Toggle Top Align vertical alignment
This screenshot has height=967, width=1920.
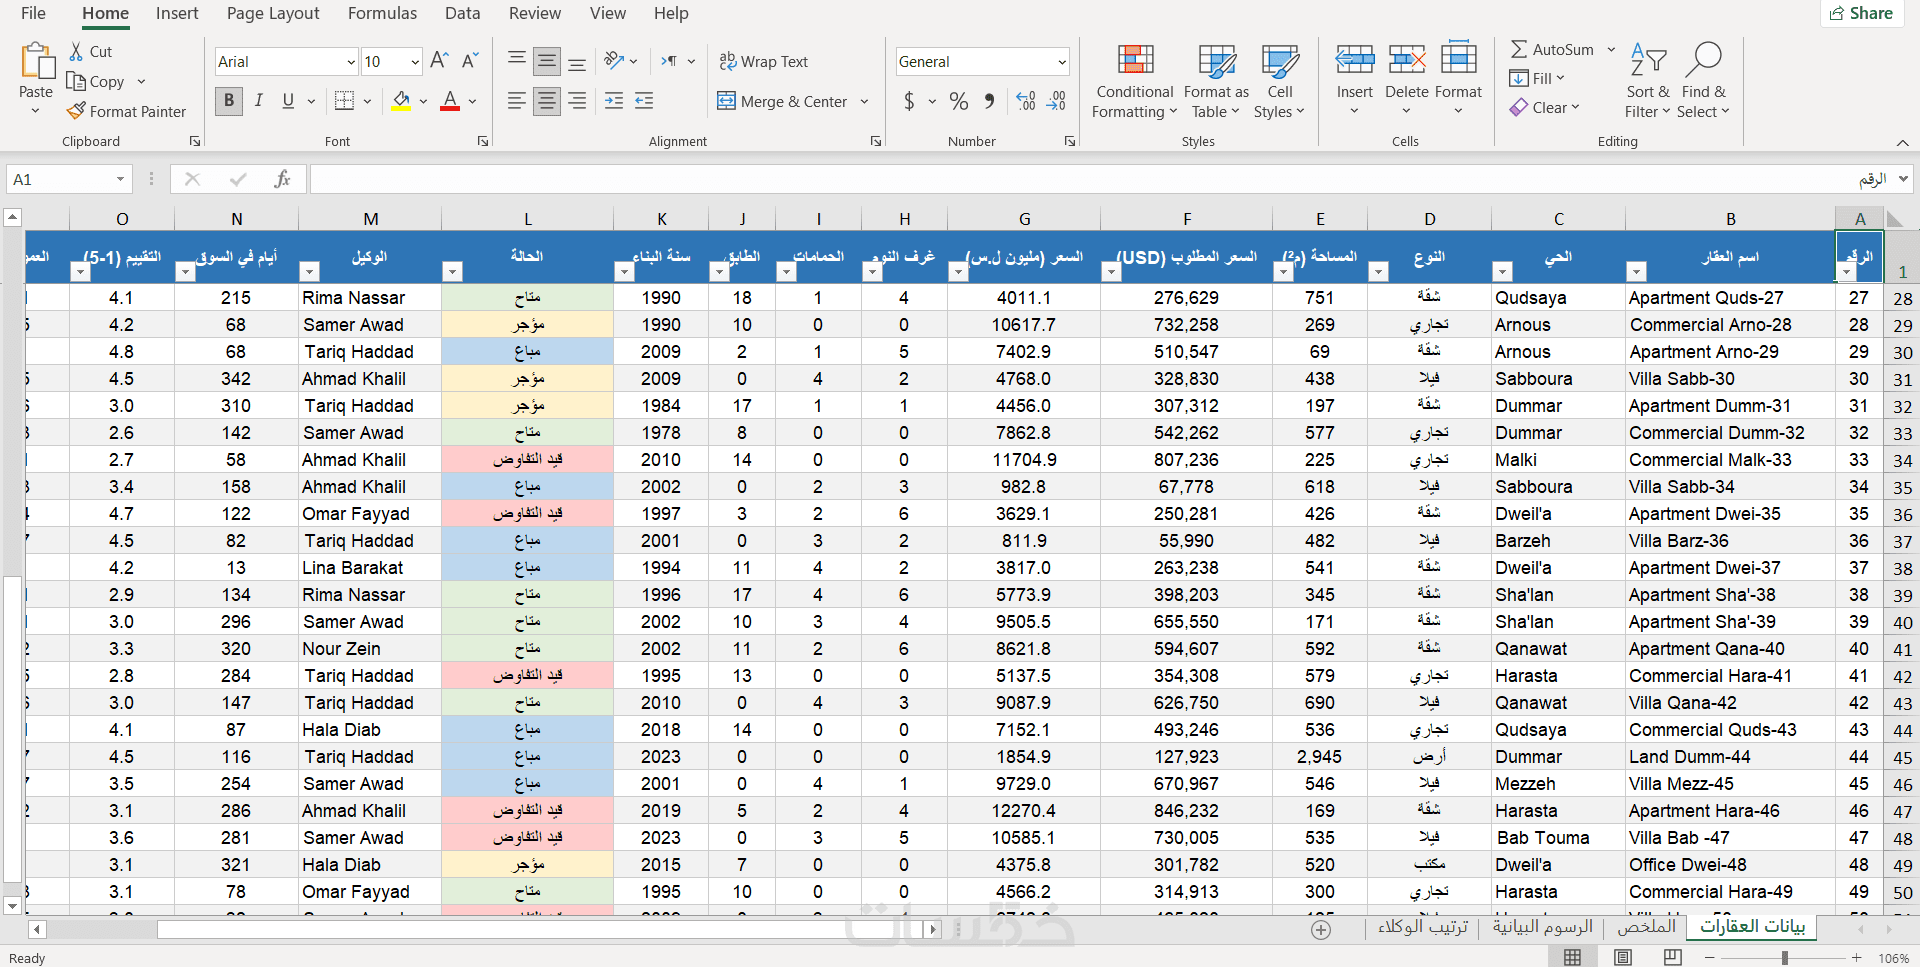(517, 59)
